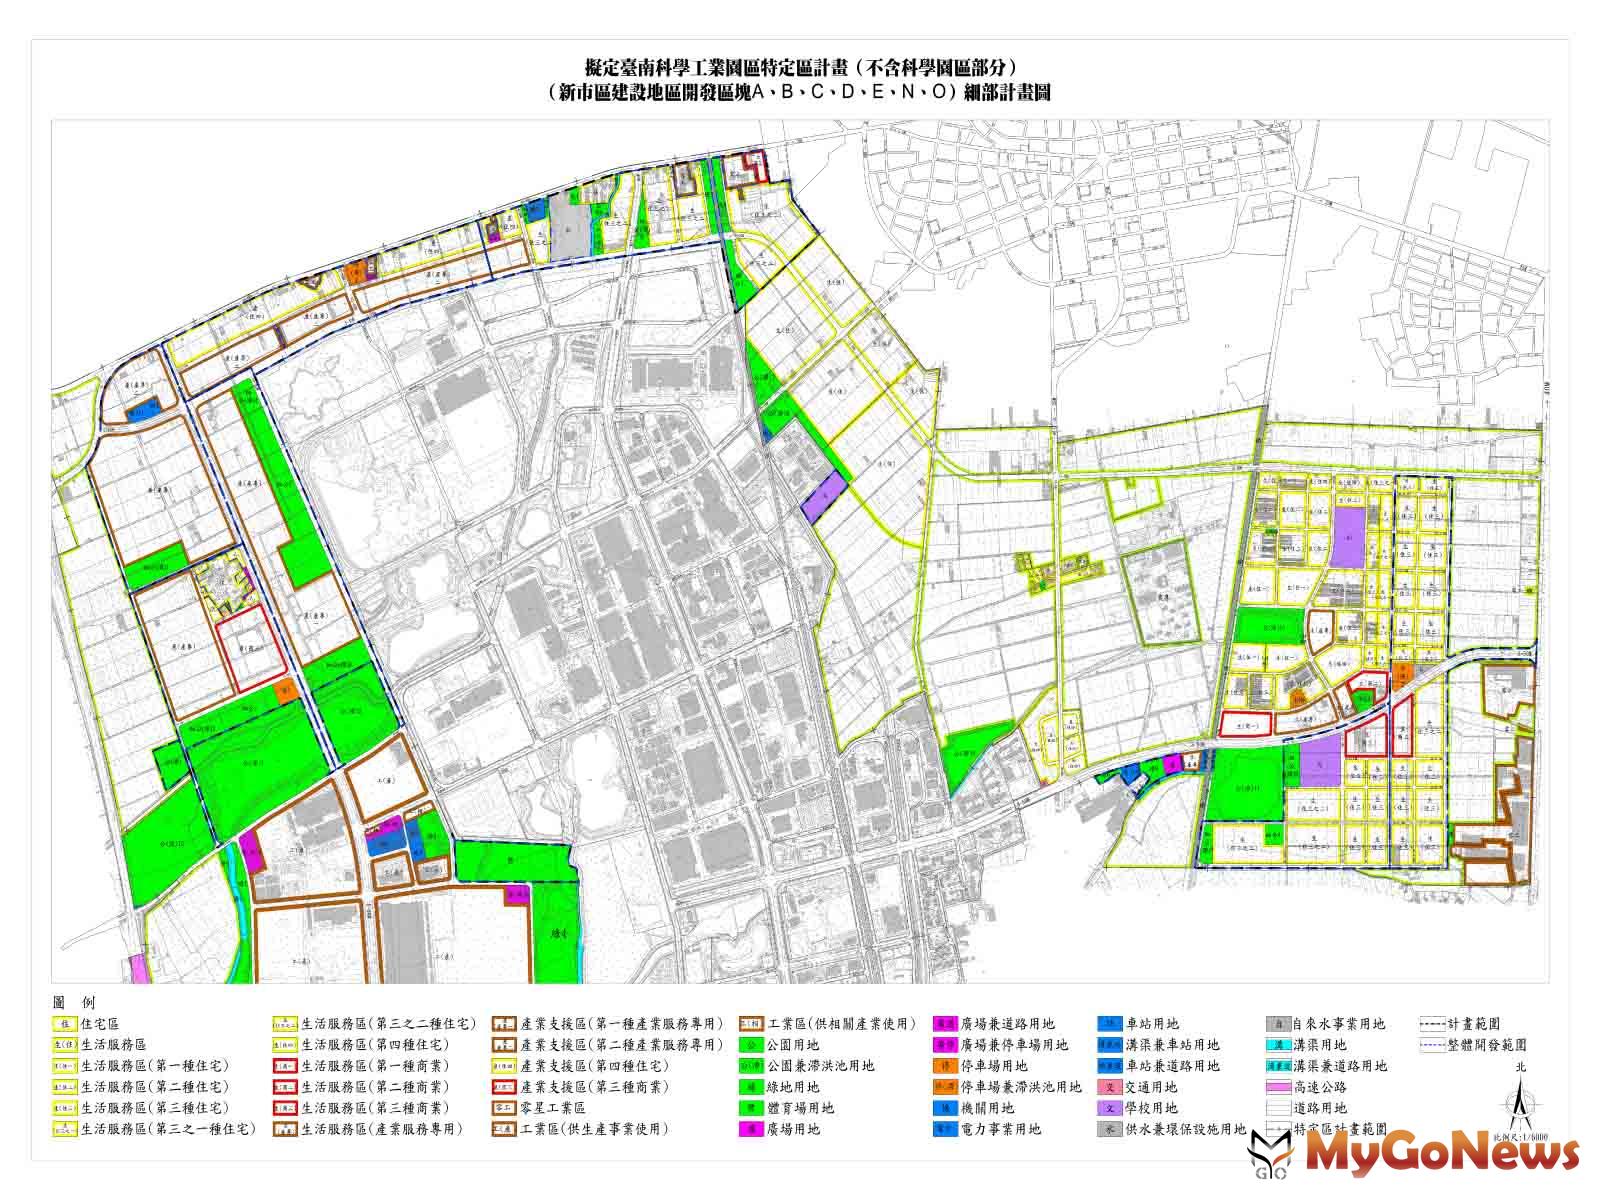Click the red 生活服務區(第二種商業) swatch
This screenshot has height=1200, width=1600.
click(284, 1087)
